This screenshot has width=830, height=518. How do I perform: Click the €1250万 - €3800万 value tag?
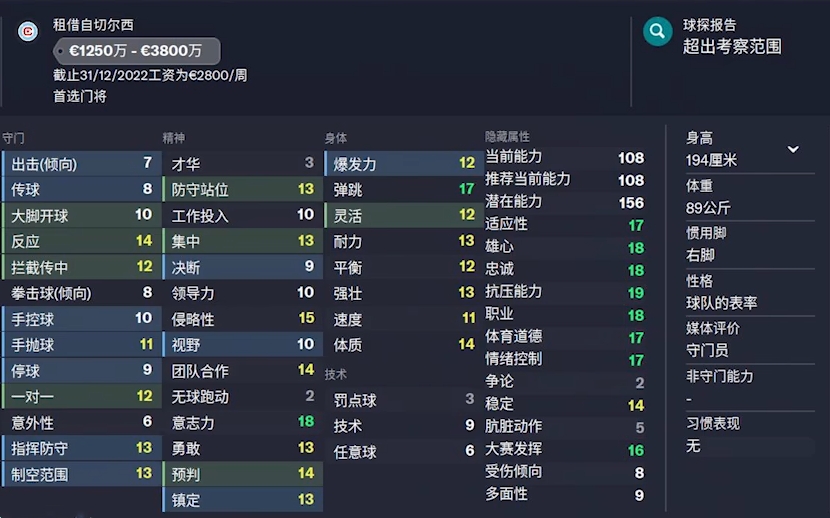pyautogui.click(x=136, y=51)
